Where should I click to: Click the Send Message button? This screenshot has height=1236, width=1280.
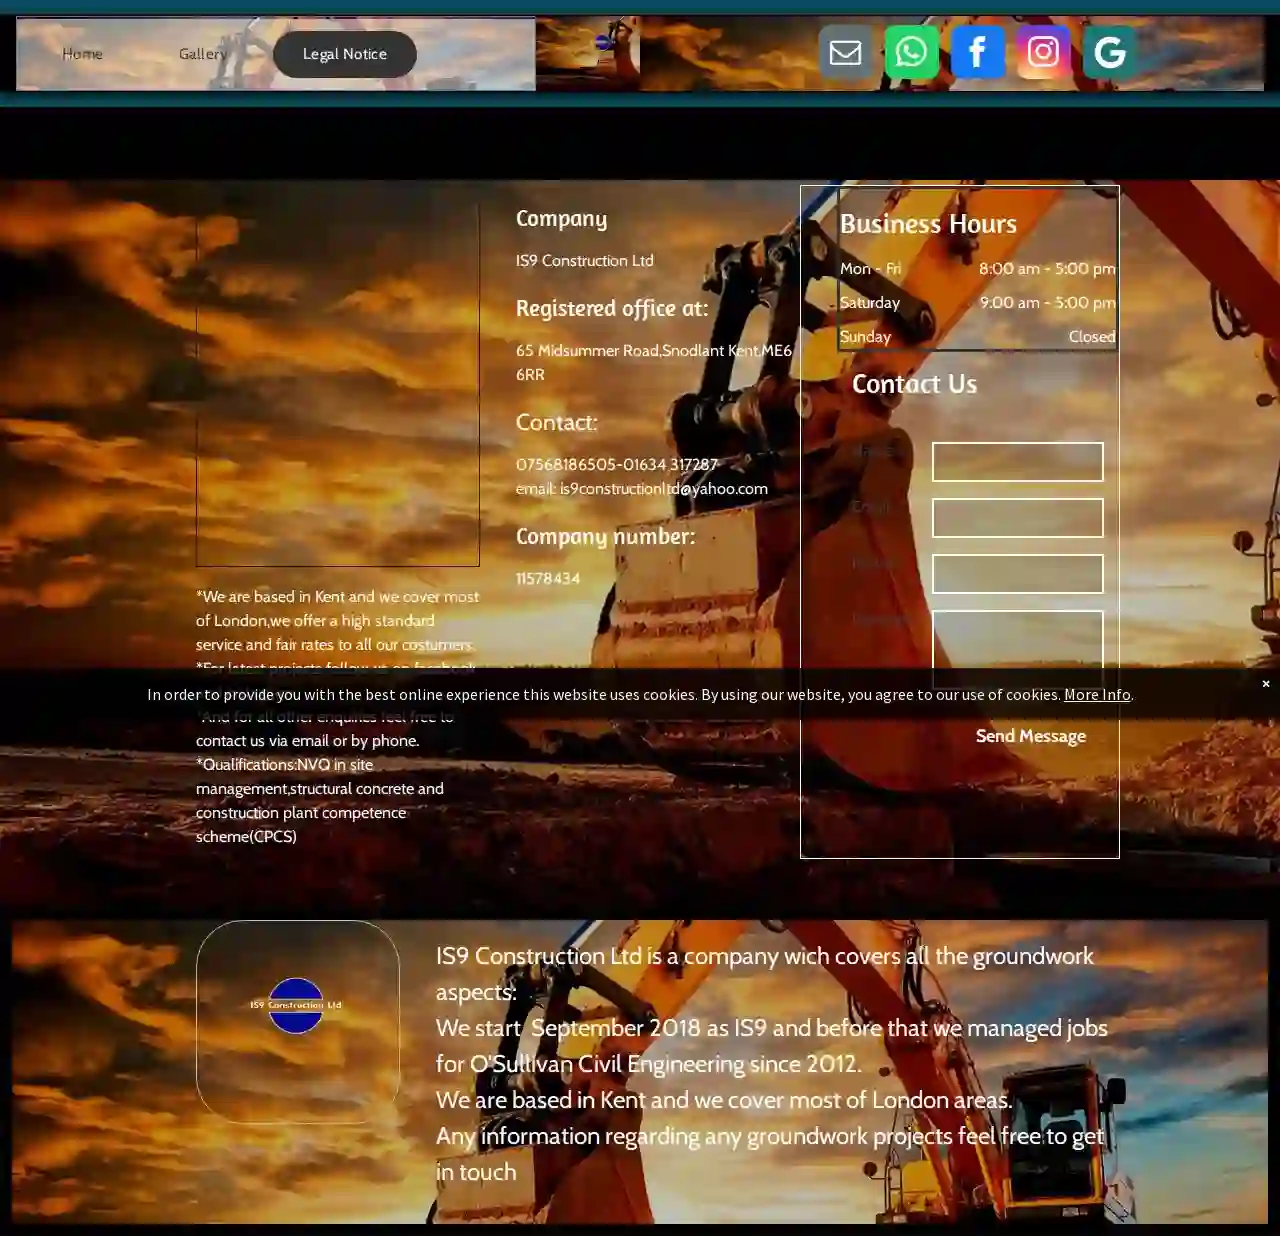[x=1031, y=736]
